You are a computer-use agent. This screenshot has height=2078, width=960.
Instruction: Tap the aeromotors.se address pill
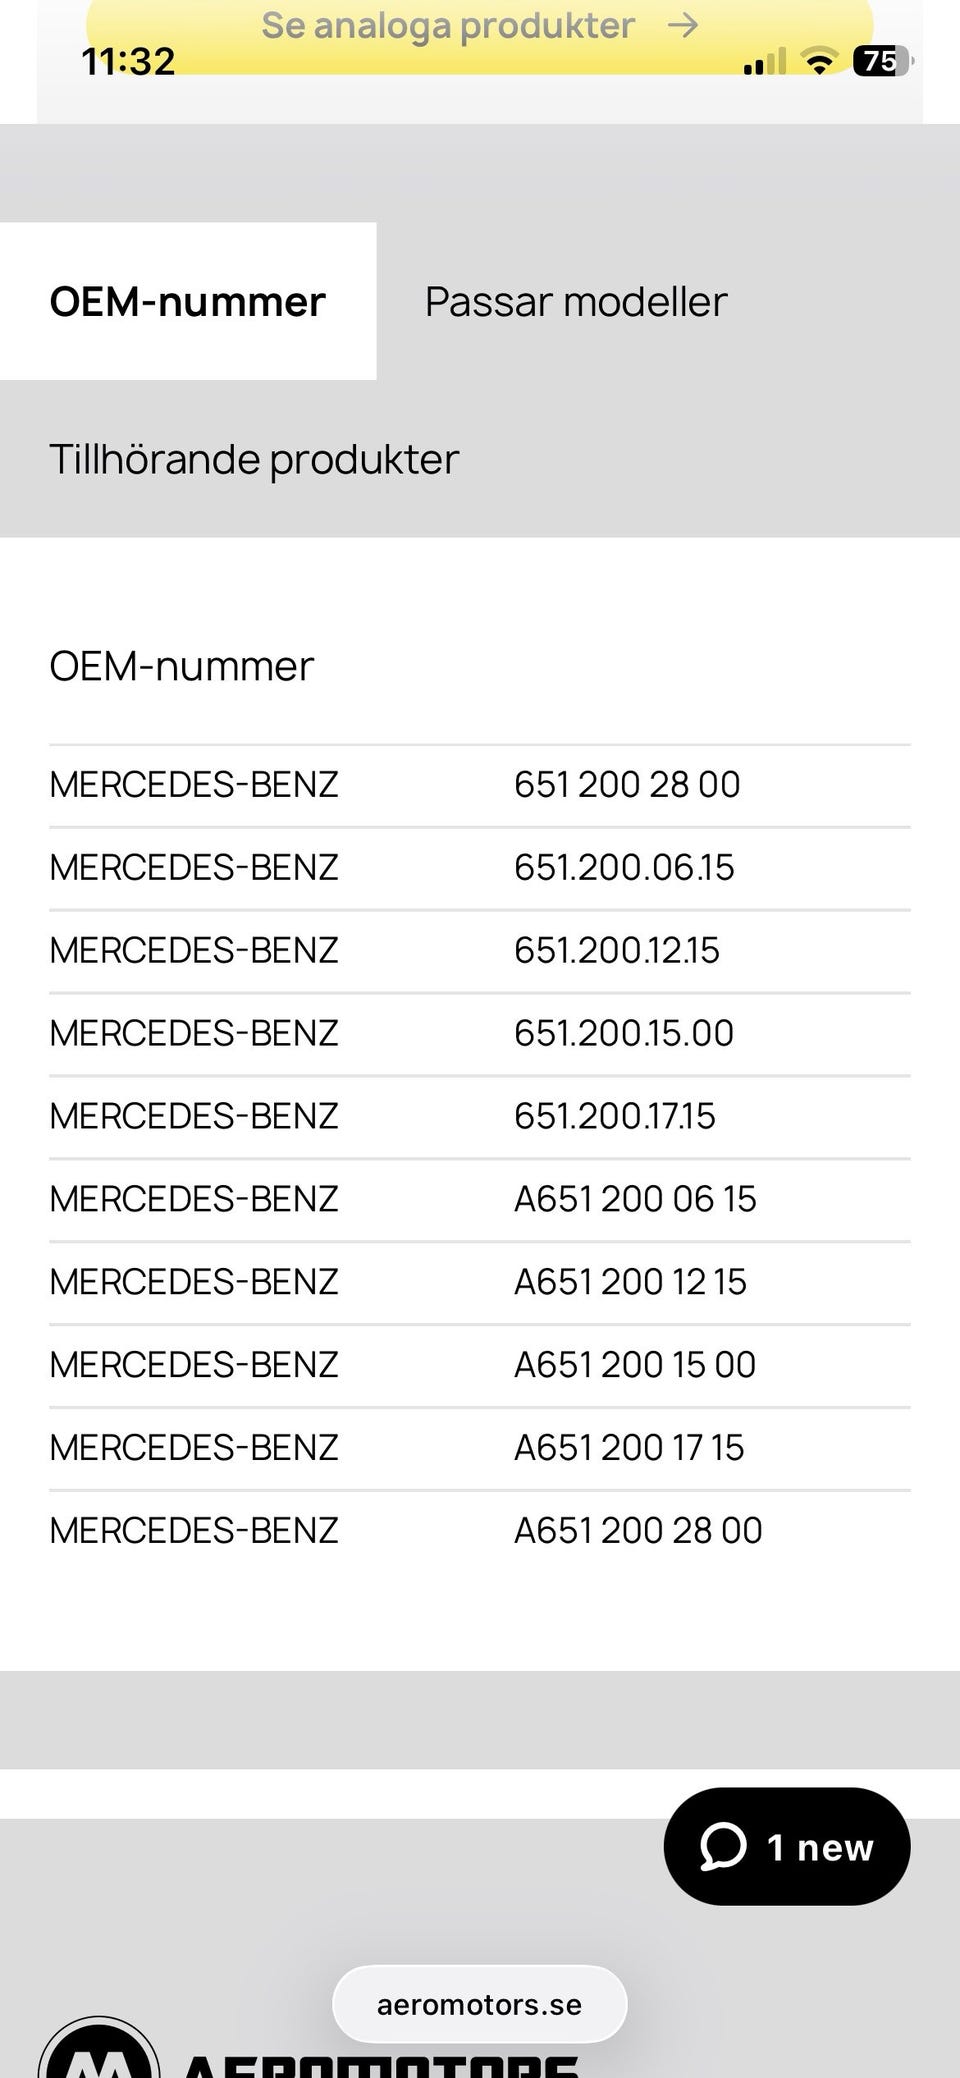[x=479, y=2004]
